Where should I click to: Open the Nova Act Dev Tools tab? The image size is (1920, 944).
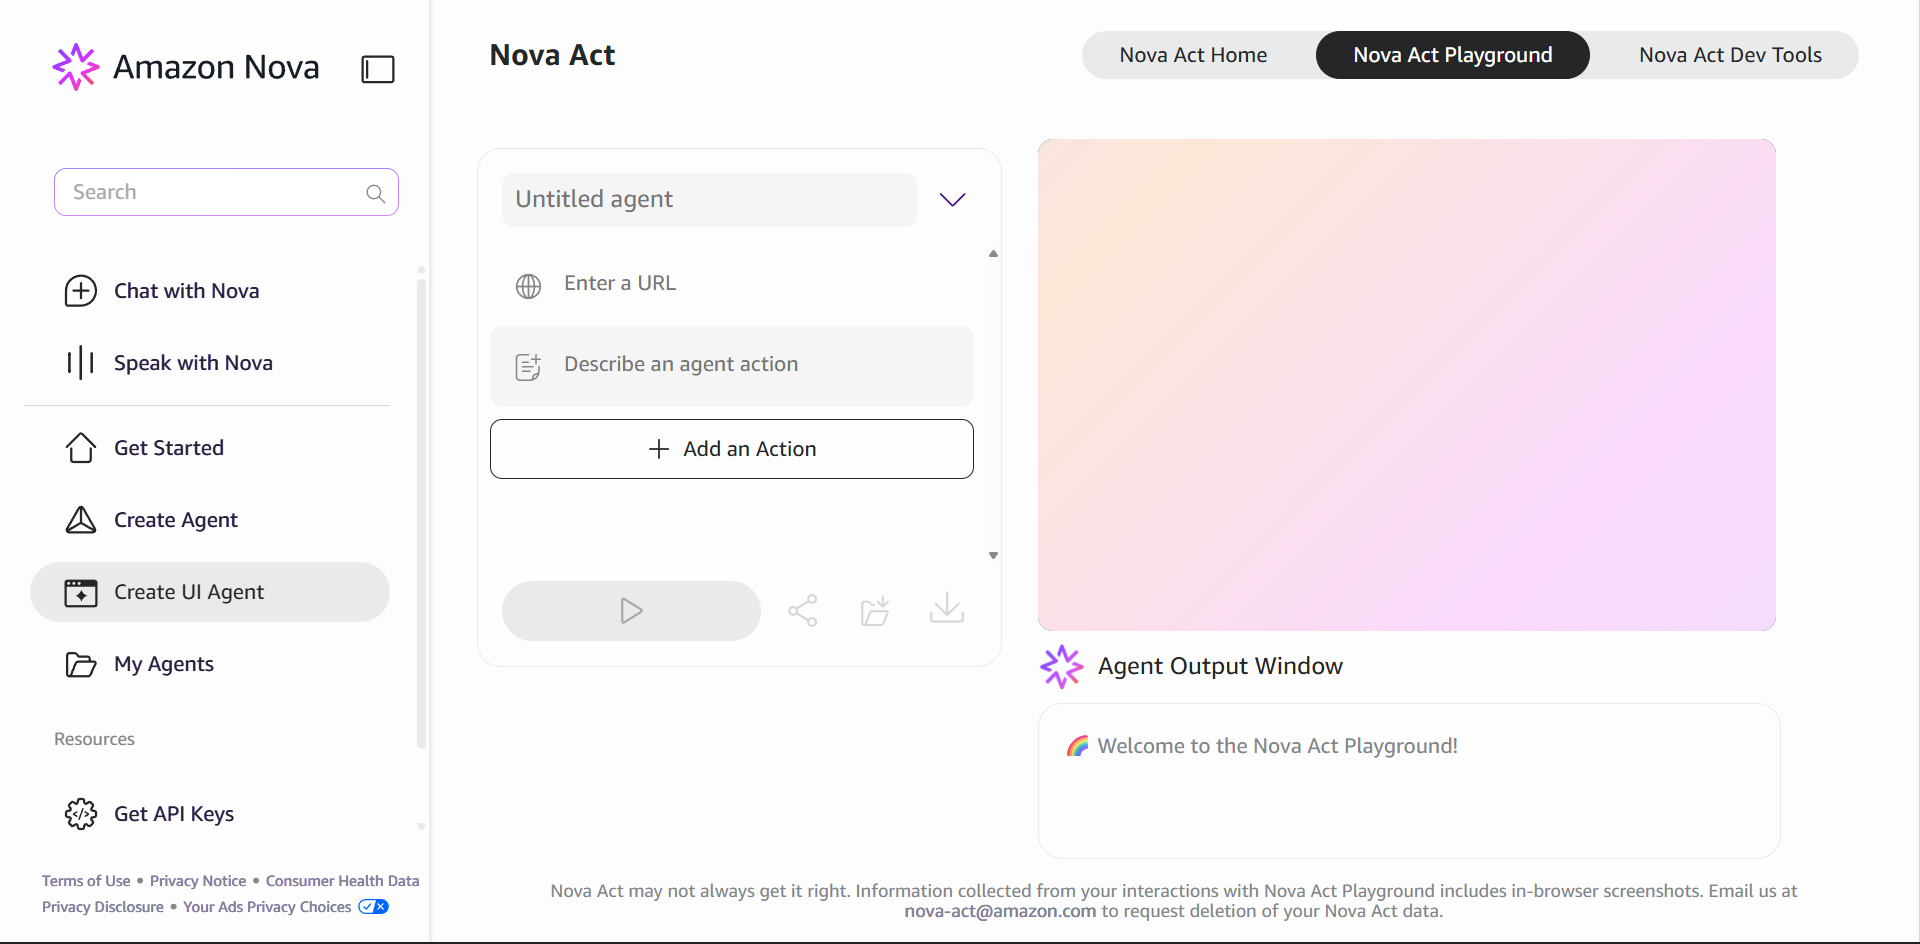[x=1729, y=55]
